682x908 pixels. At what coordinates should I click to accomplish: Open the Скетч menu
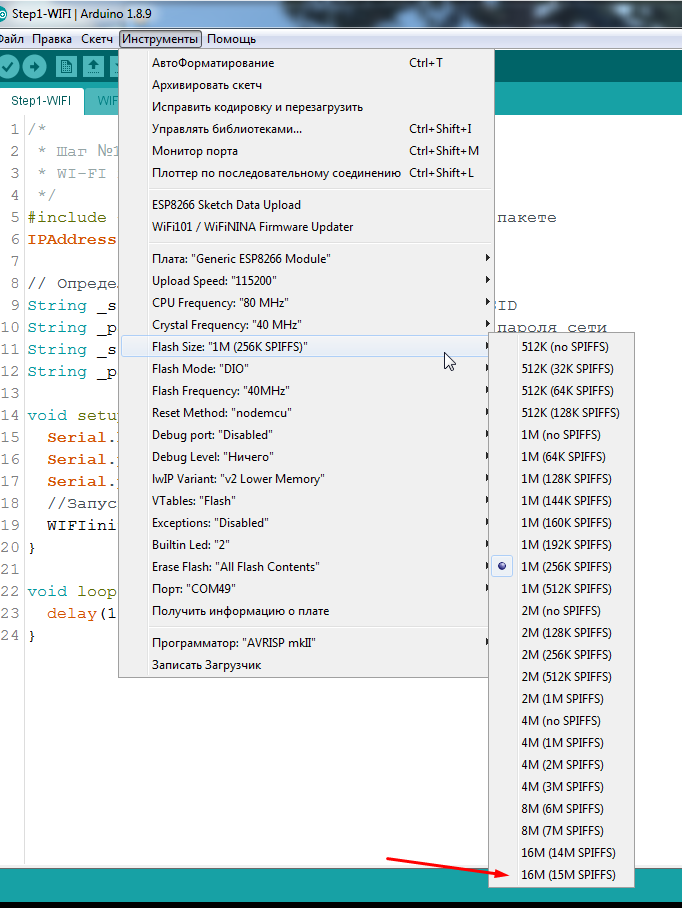[x=97, y=39]
